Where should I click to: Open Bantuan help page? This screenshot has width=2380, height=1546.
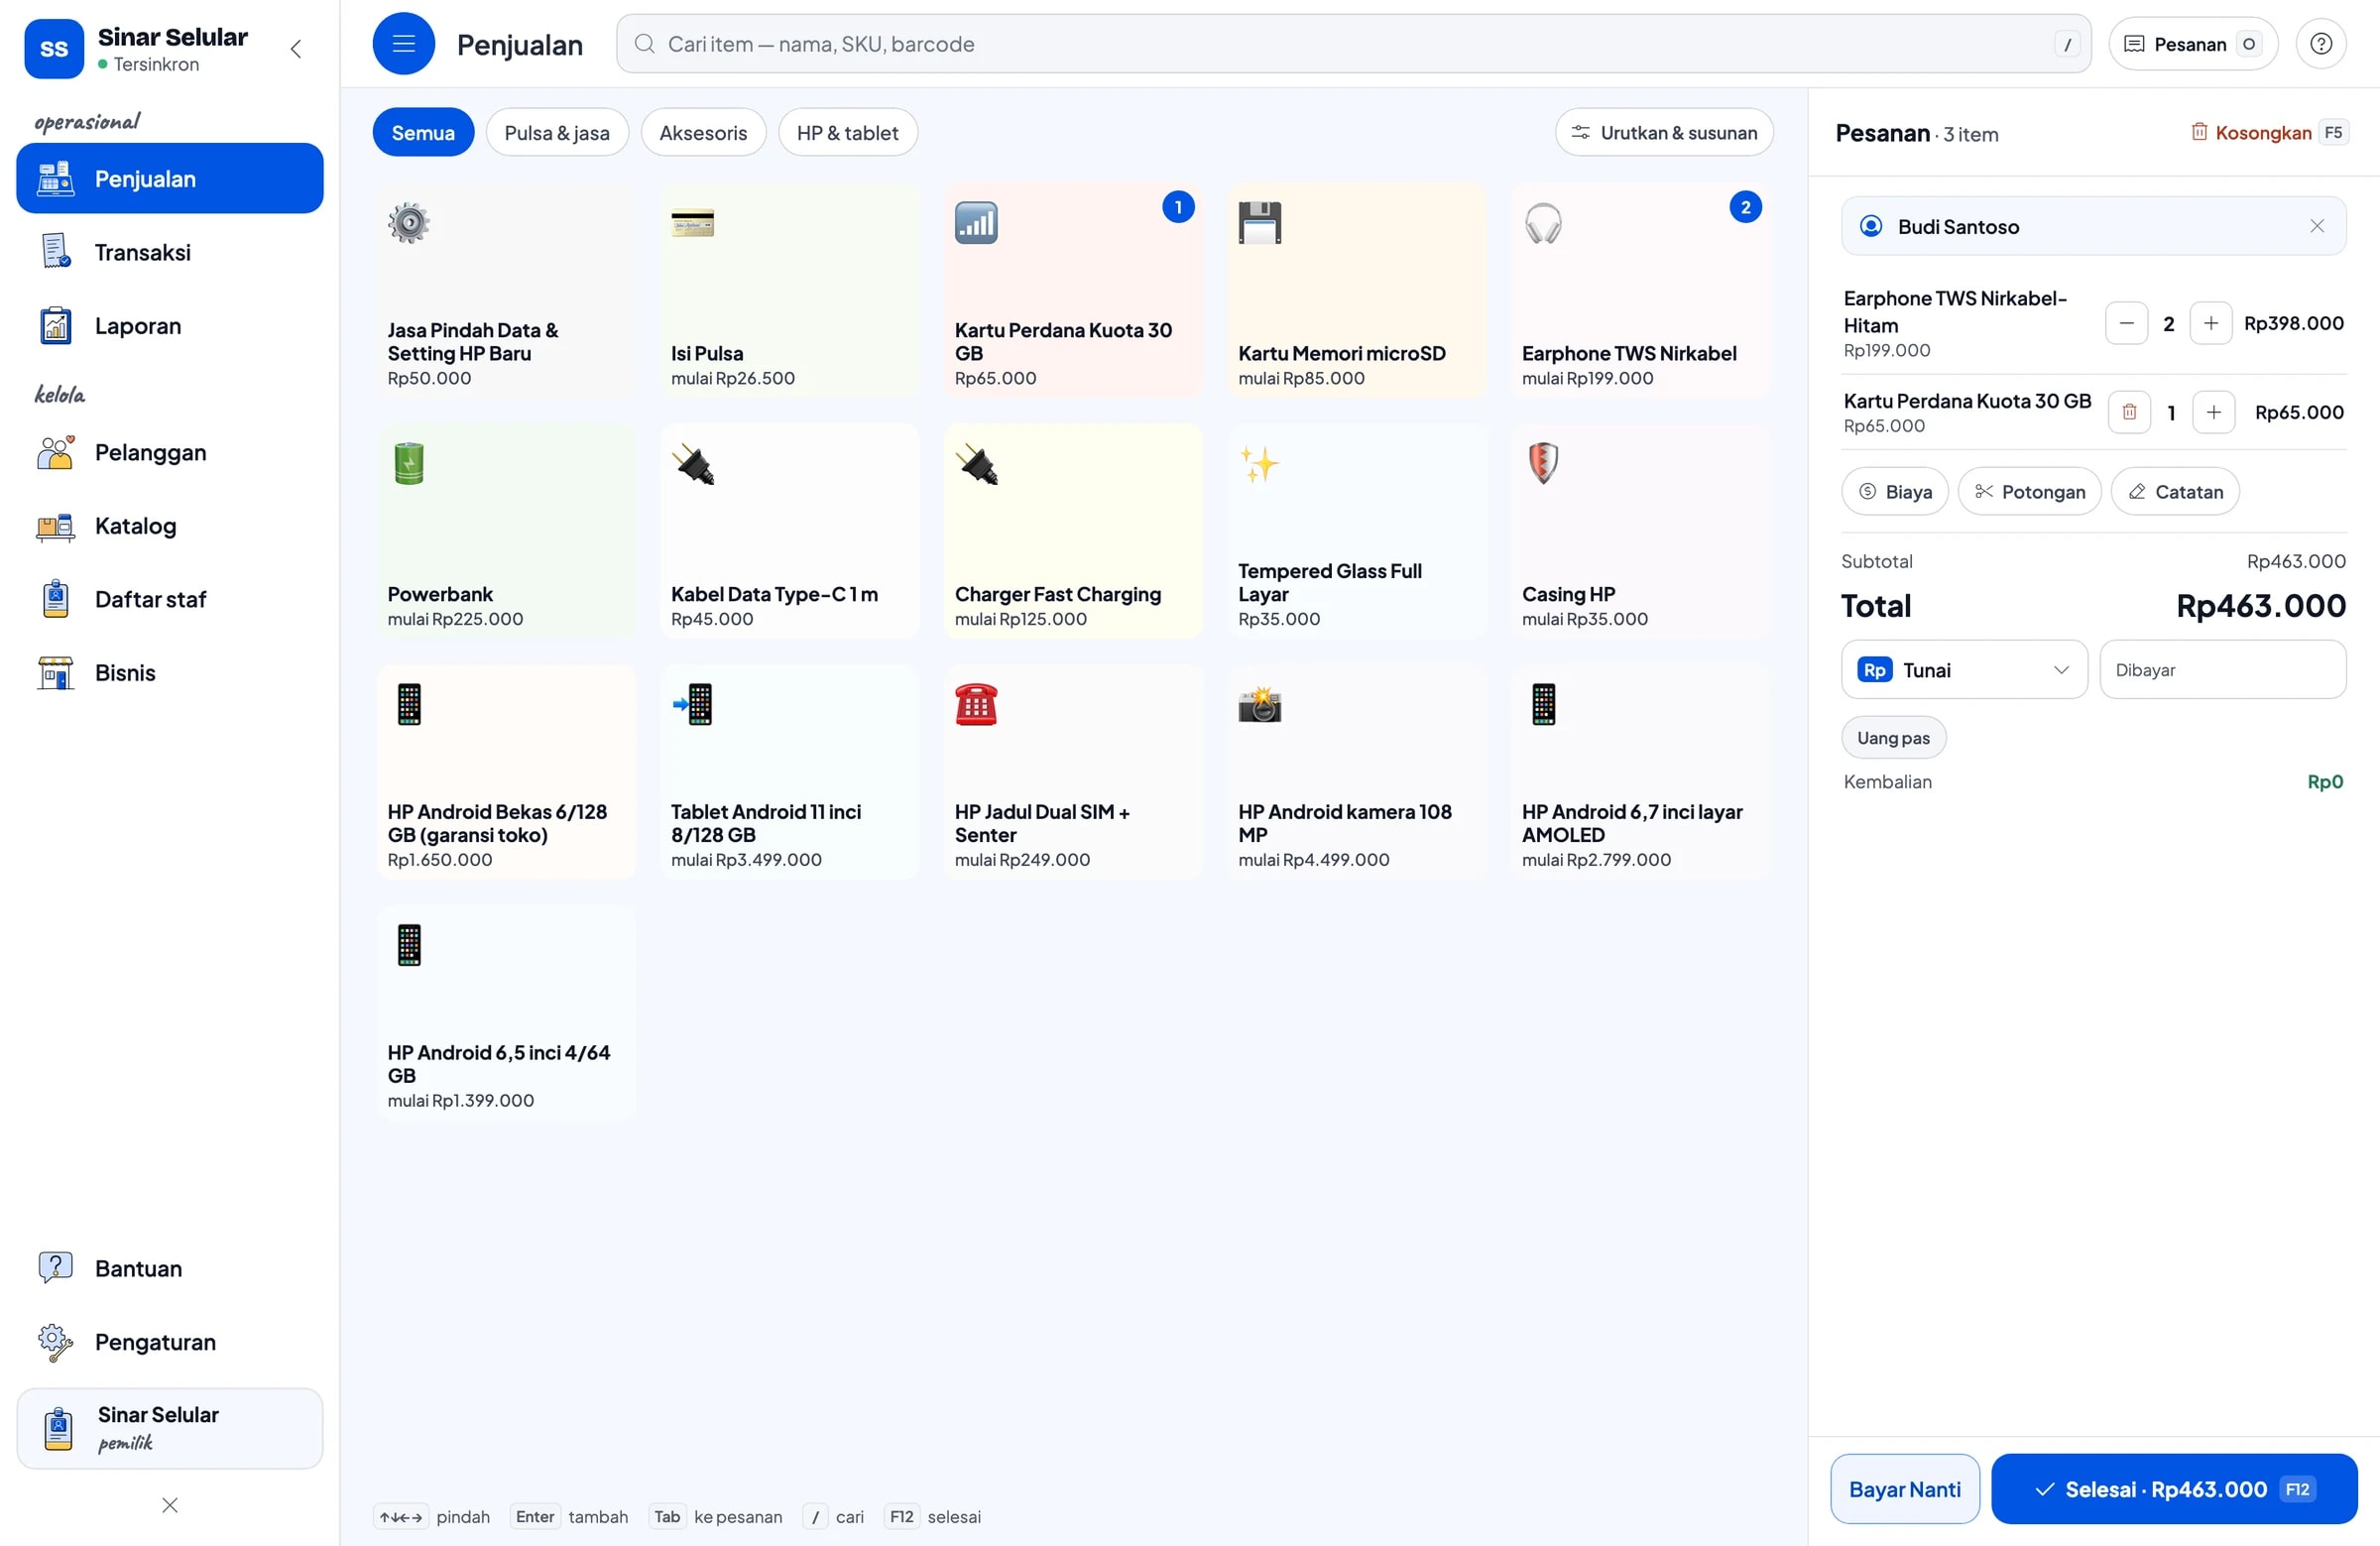pos(170,1268)
